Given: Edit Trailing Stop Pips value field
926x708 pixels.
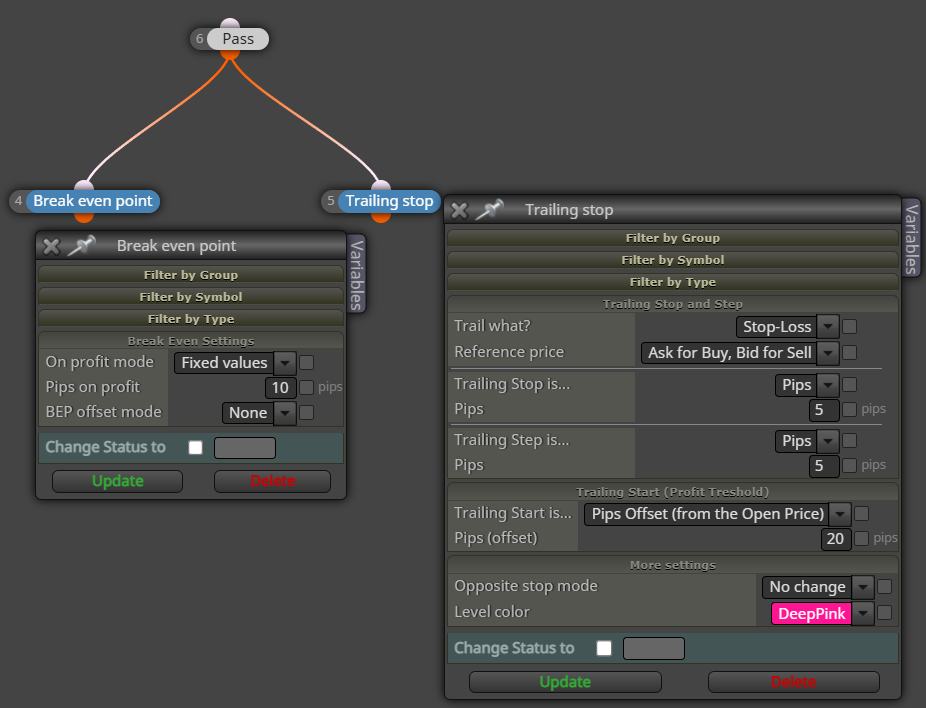Looking at the screenshot, I should point(824,410).
